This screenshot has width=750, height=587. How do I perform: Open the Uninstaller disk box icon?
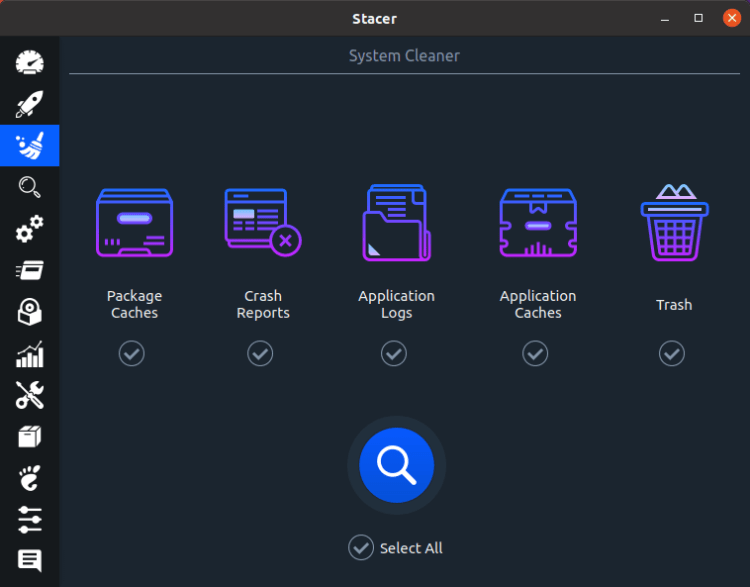30,312
